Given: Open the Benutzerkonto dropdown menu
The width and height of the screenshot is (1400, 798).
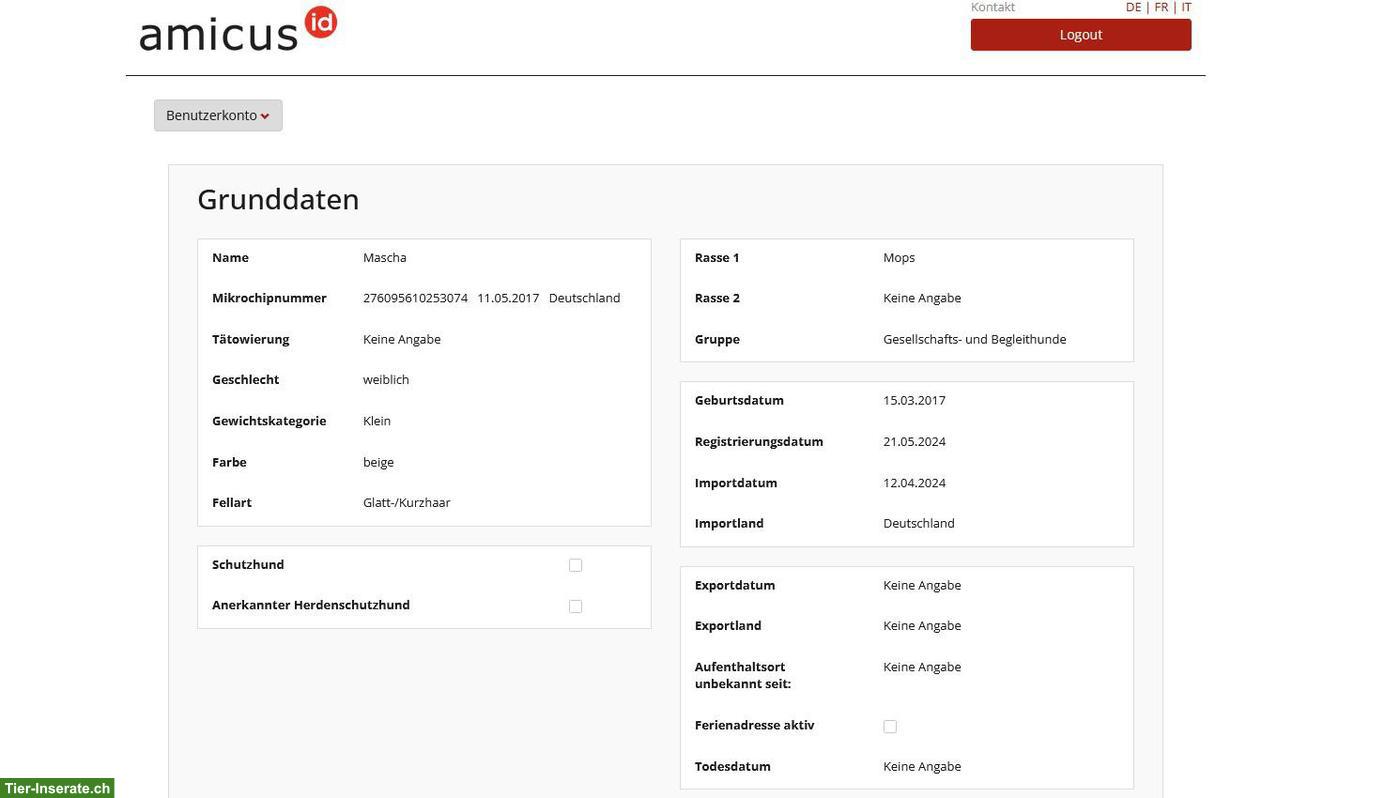Looking at the screenshot, I should coord(218,115).
